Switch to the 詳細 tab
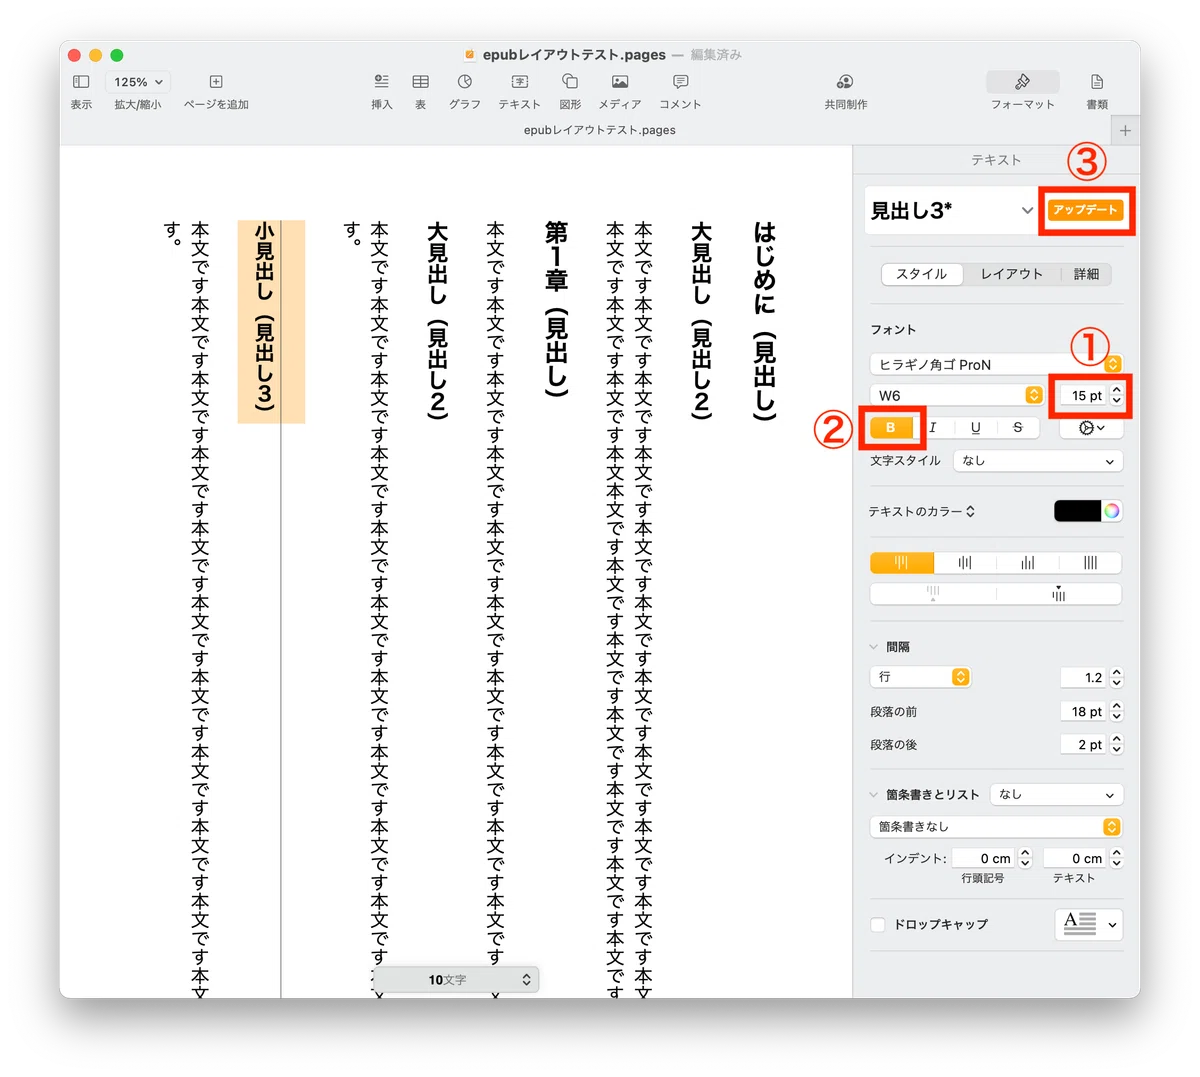Image resolution: width=1200 pixels, height=1077 pixels. [x=1086, y=274]
